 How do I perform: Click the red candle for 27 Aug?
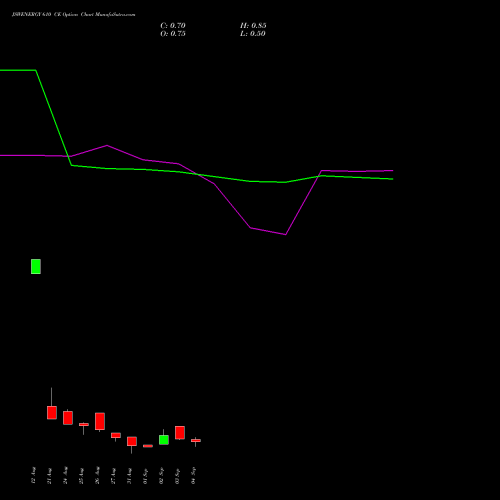click(116, 435)
